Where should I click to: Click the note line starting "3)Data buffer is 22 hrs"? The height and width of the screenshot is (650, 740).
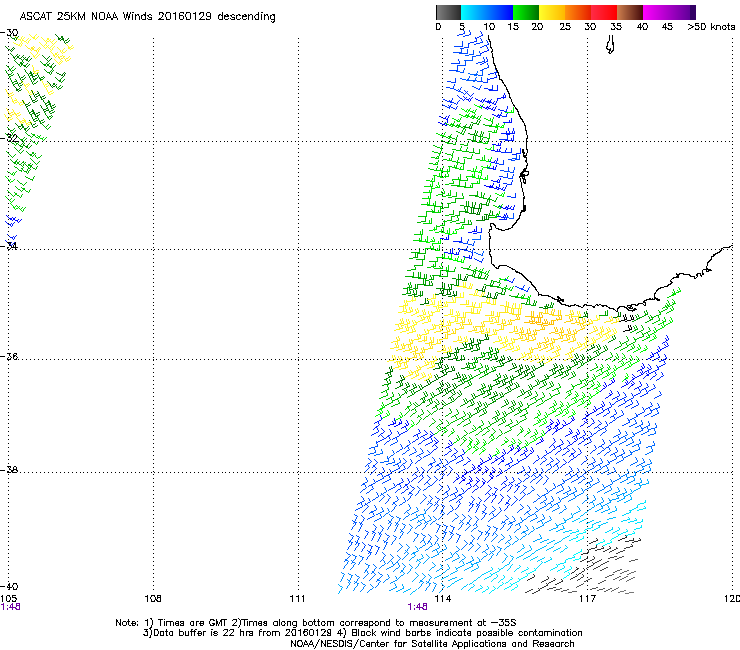click(x=362, y=633)
